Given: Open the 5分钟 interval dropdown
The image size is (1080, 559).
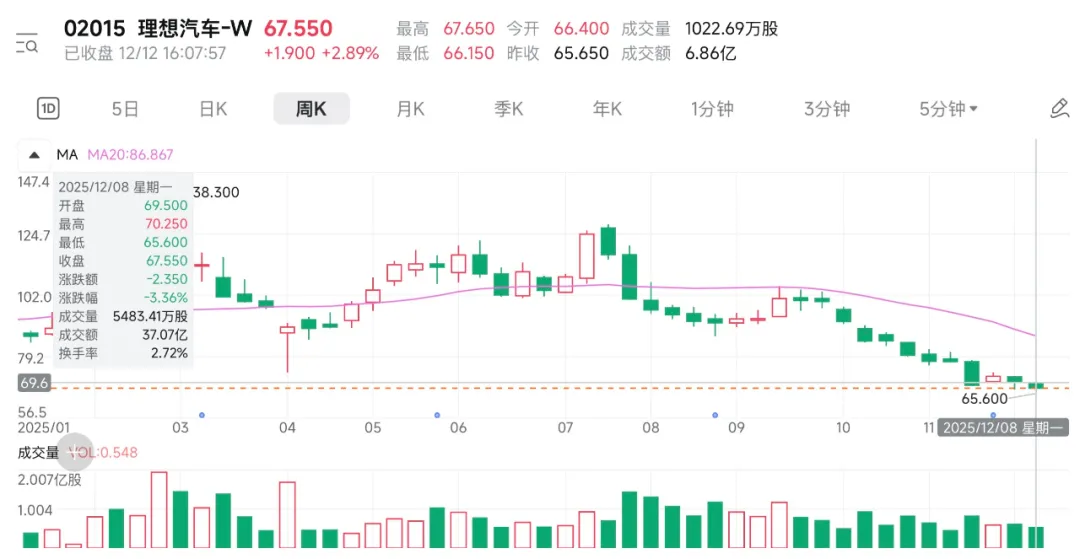Looking at the screenshot, I should (x=948, y=109).
